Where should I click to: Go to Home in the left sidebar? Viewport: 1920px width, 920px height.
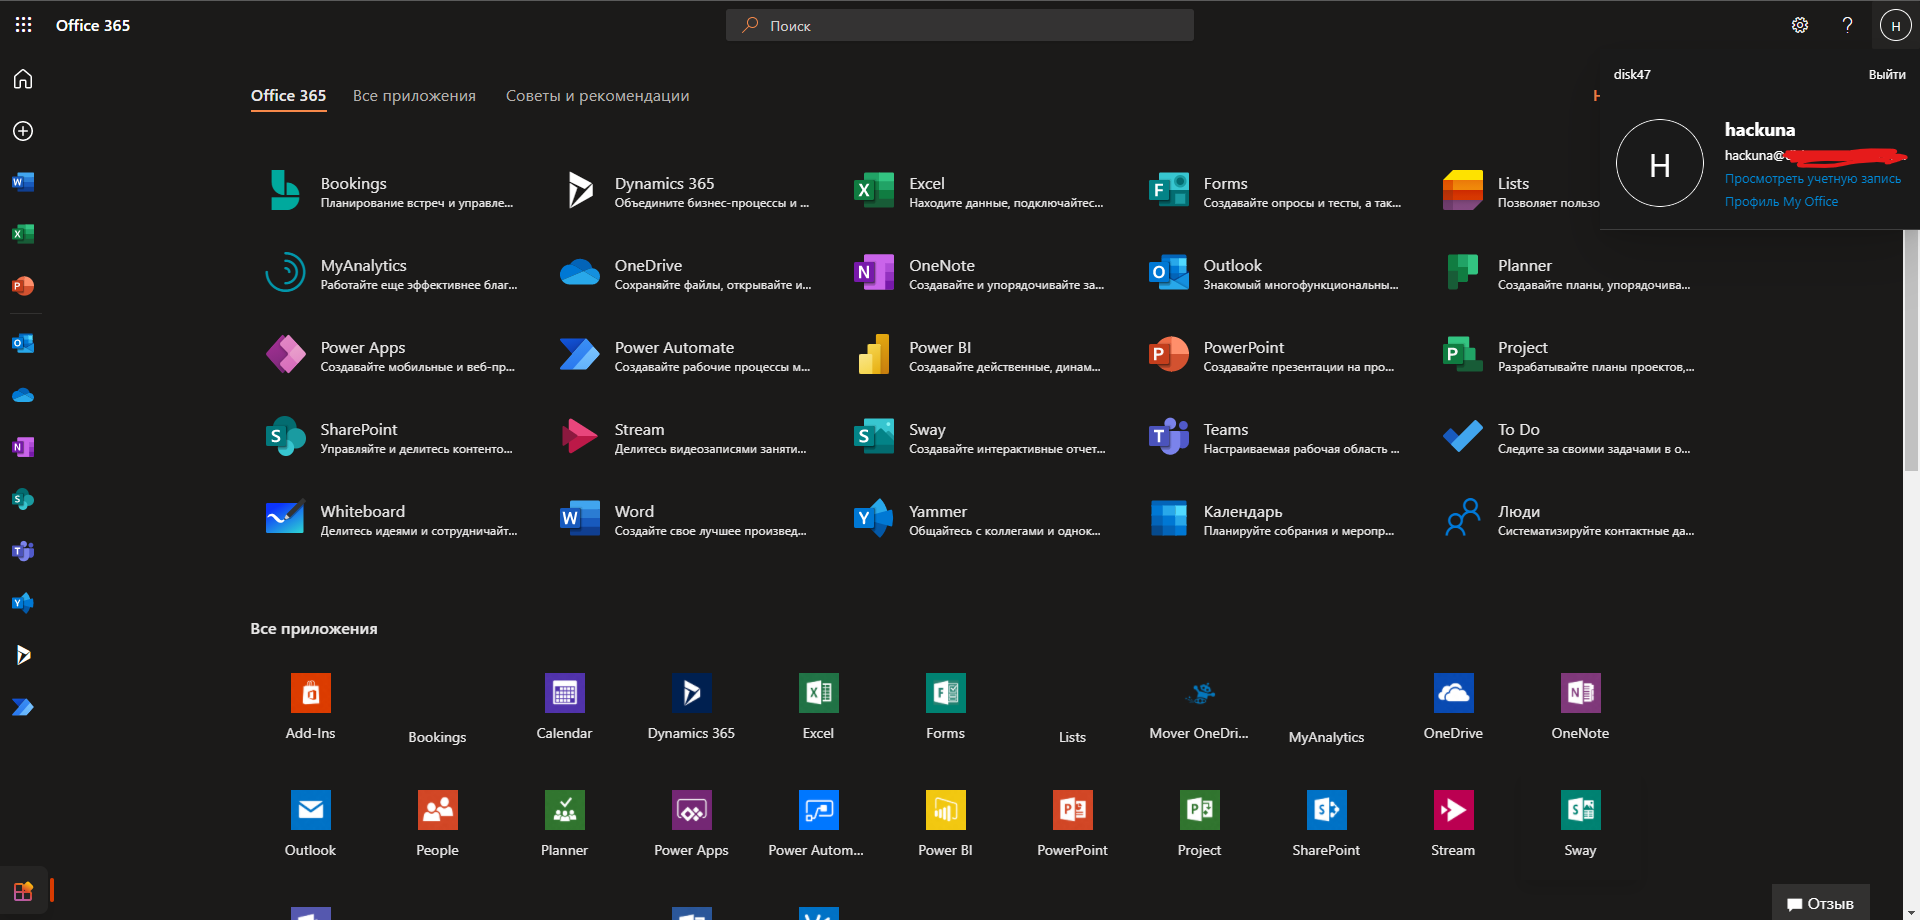tap(23, 79)
